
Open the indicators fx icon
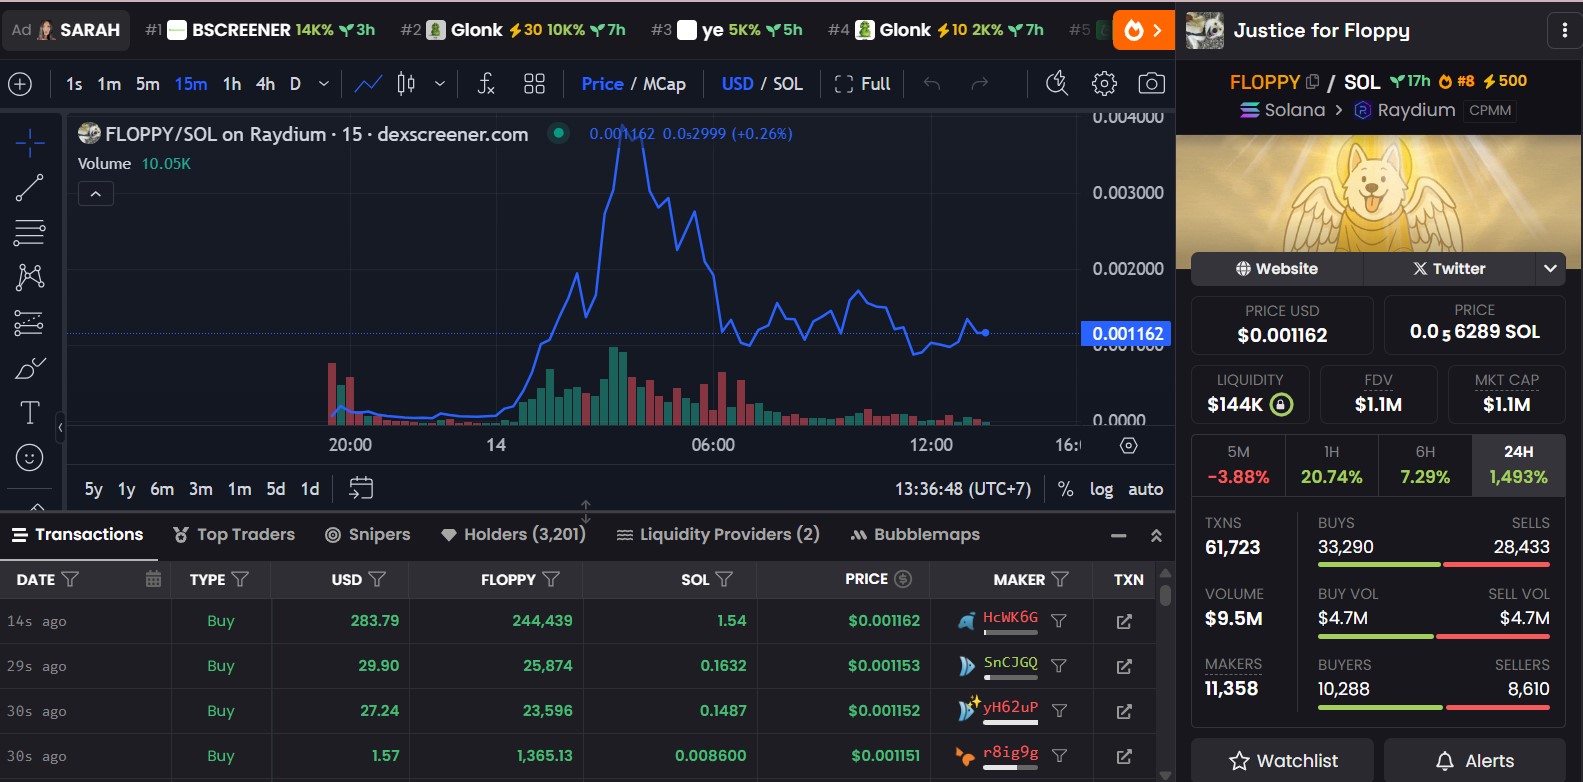pos(486,84)
